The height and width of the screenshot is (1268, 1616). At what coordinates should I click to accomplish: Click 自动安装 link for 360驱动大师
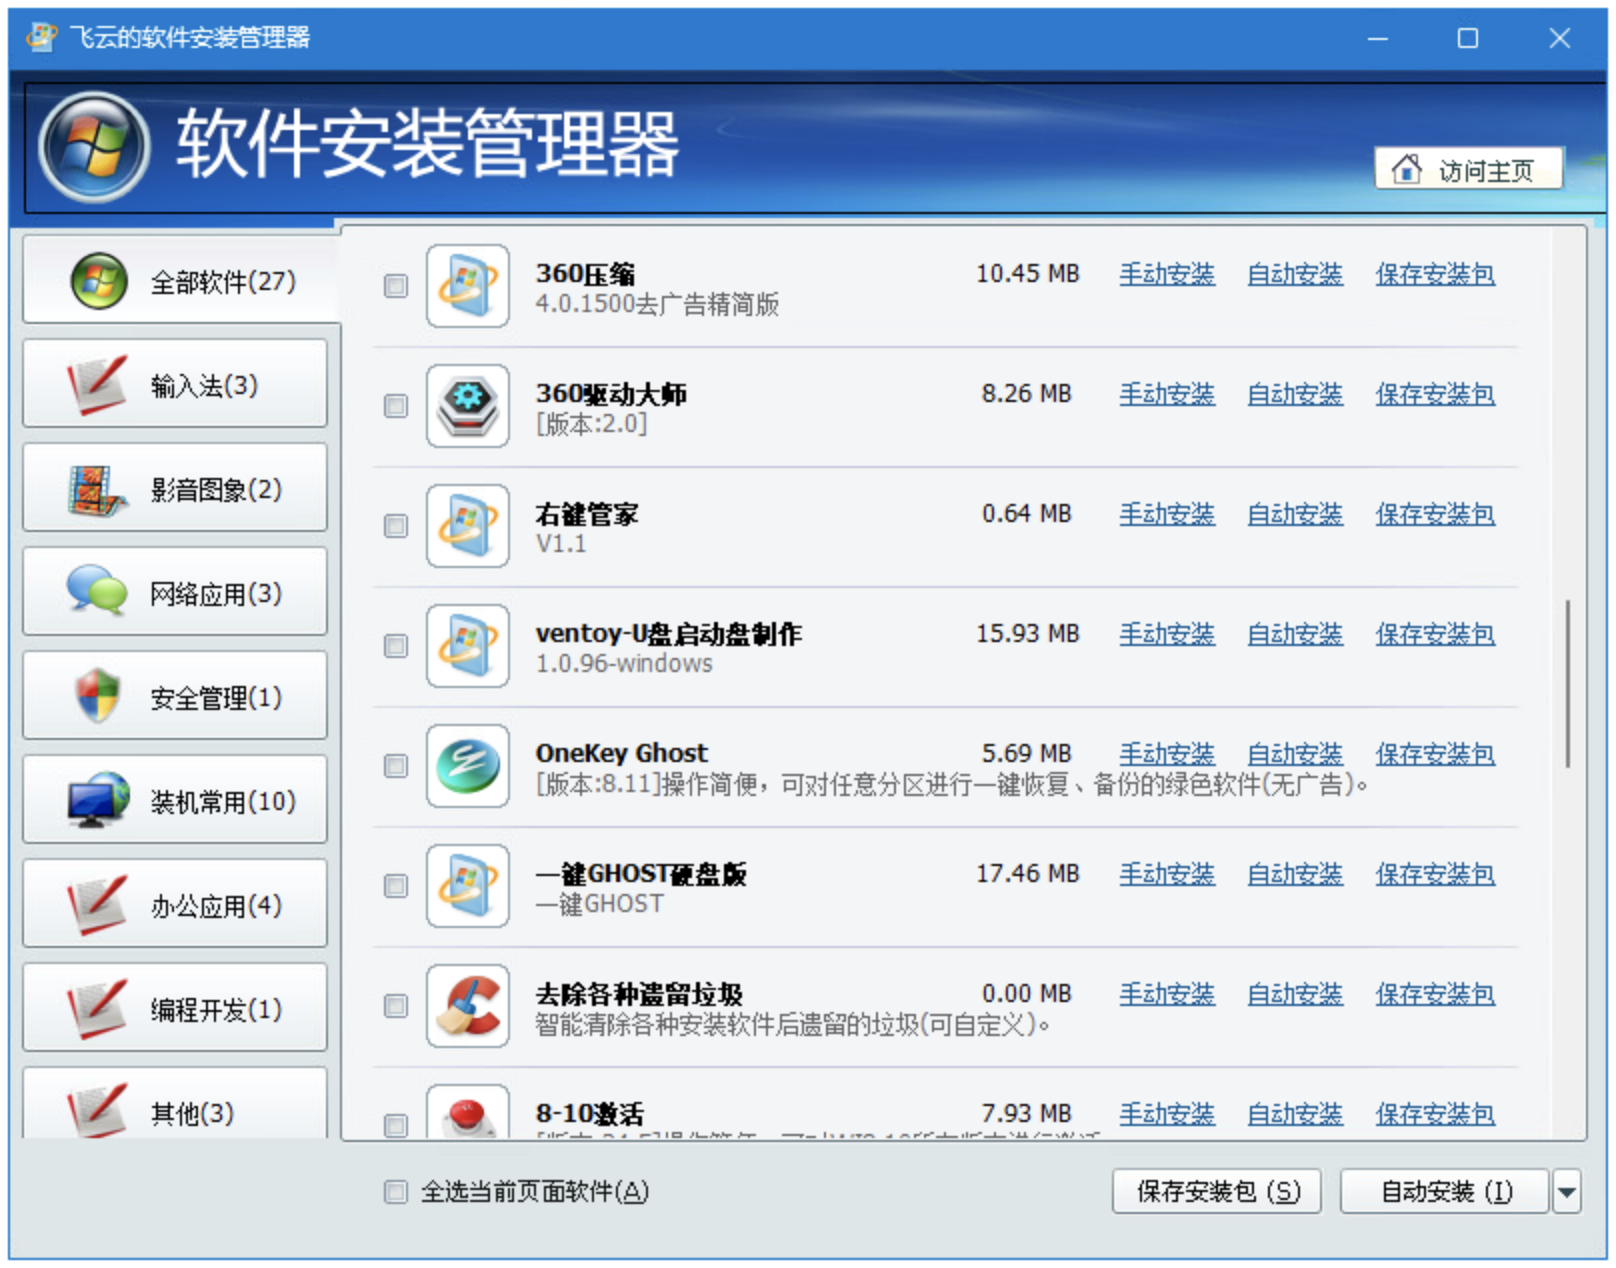1295,394
